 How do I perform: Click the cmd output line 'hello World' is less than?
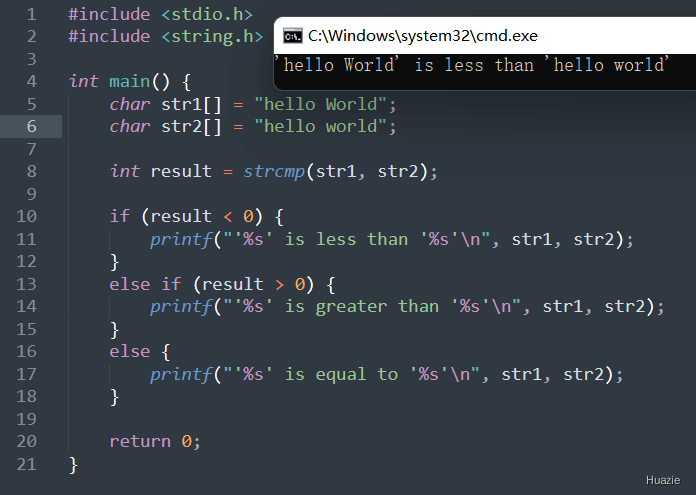pos(472,65)
